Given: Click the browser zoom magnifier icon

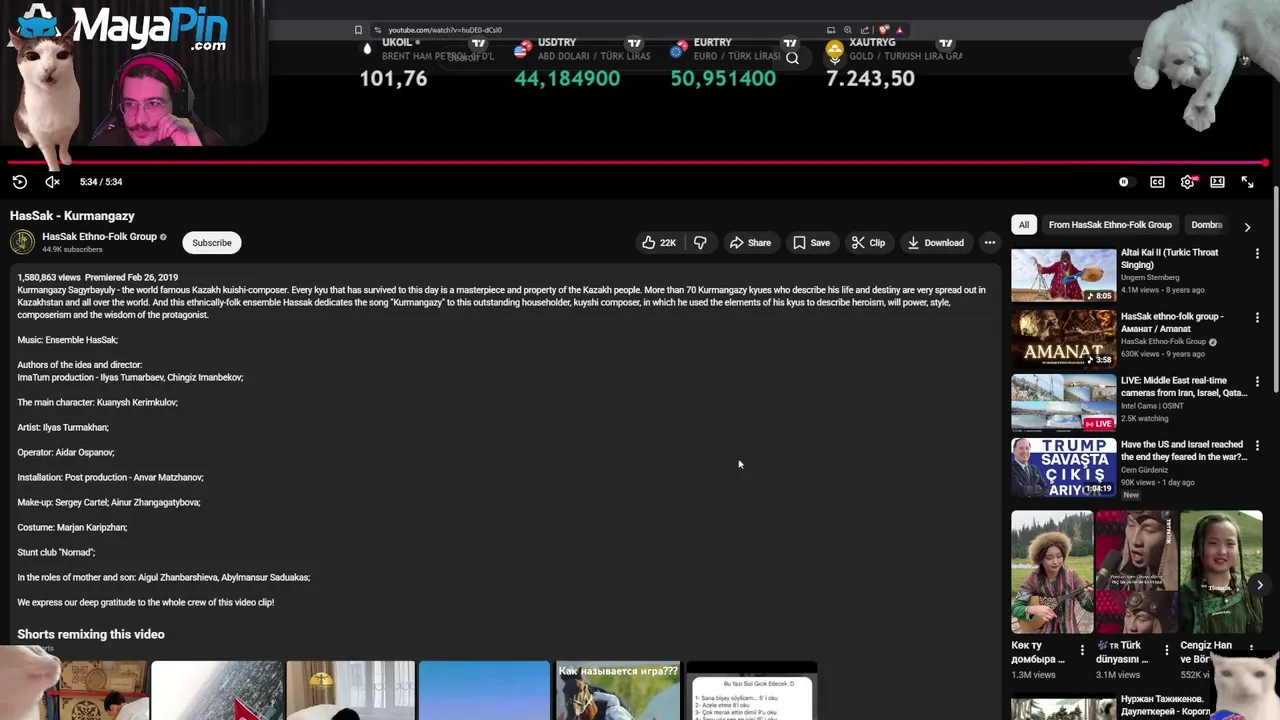Looking at the screenshot, I should (848, 30).
